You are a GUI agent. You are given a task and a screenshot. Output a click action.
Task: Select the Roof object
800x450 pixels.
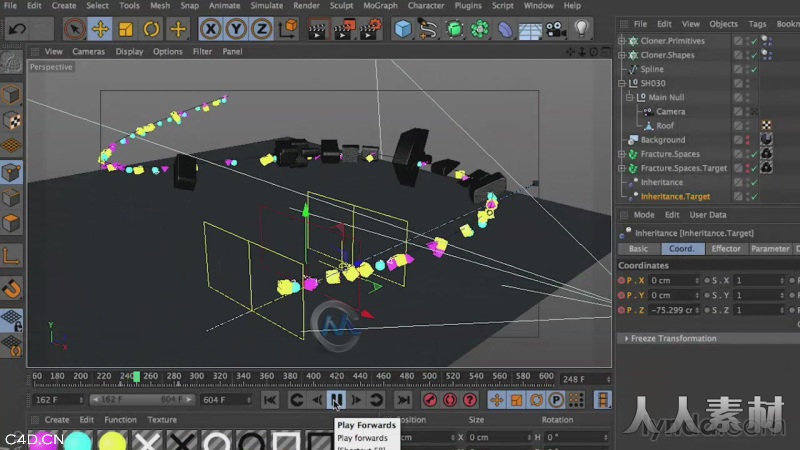[665, 126]
